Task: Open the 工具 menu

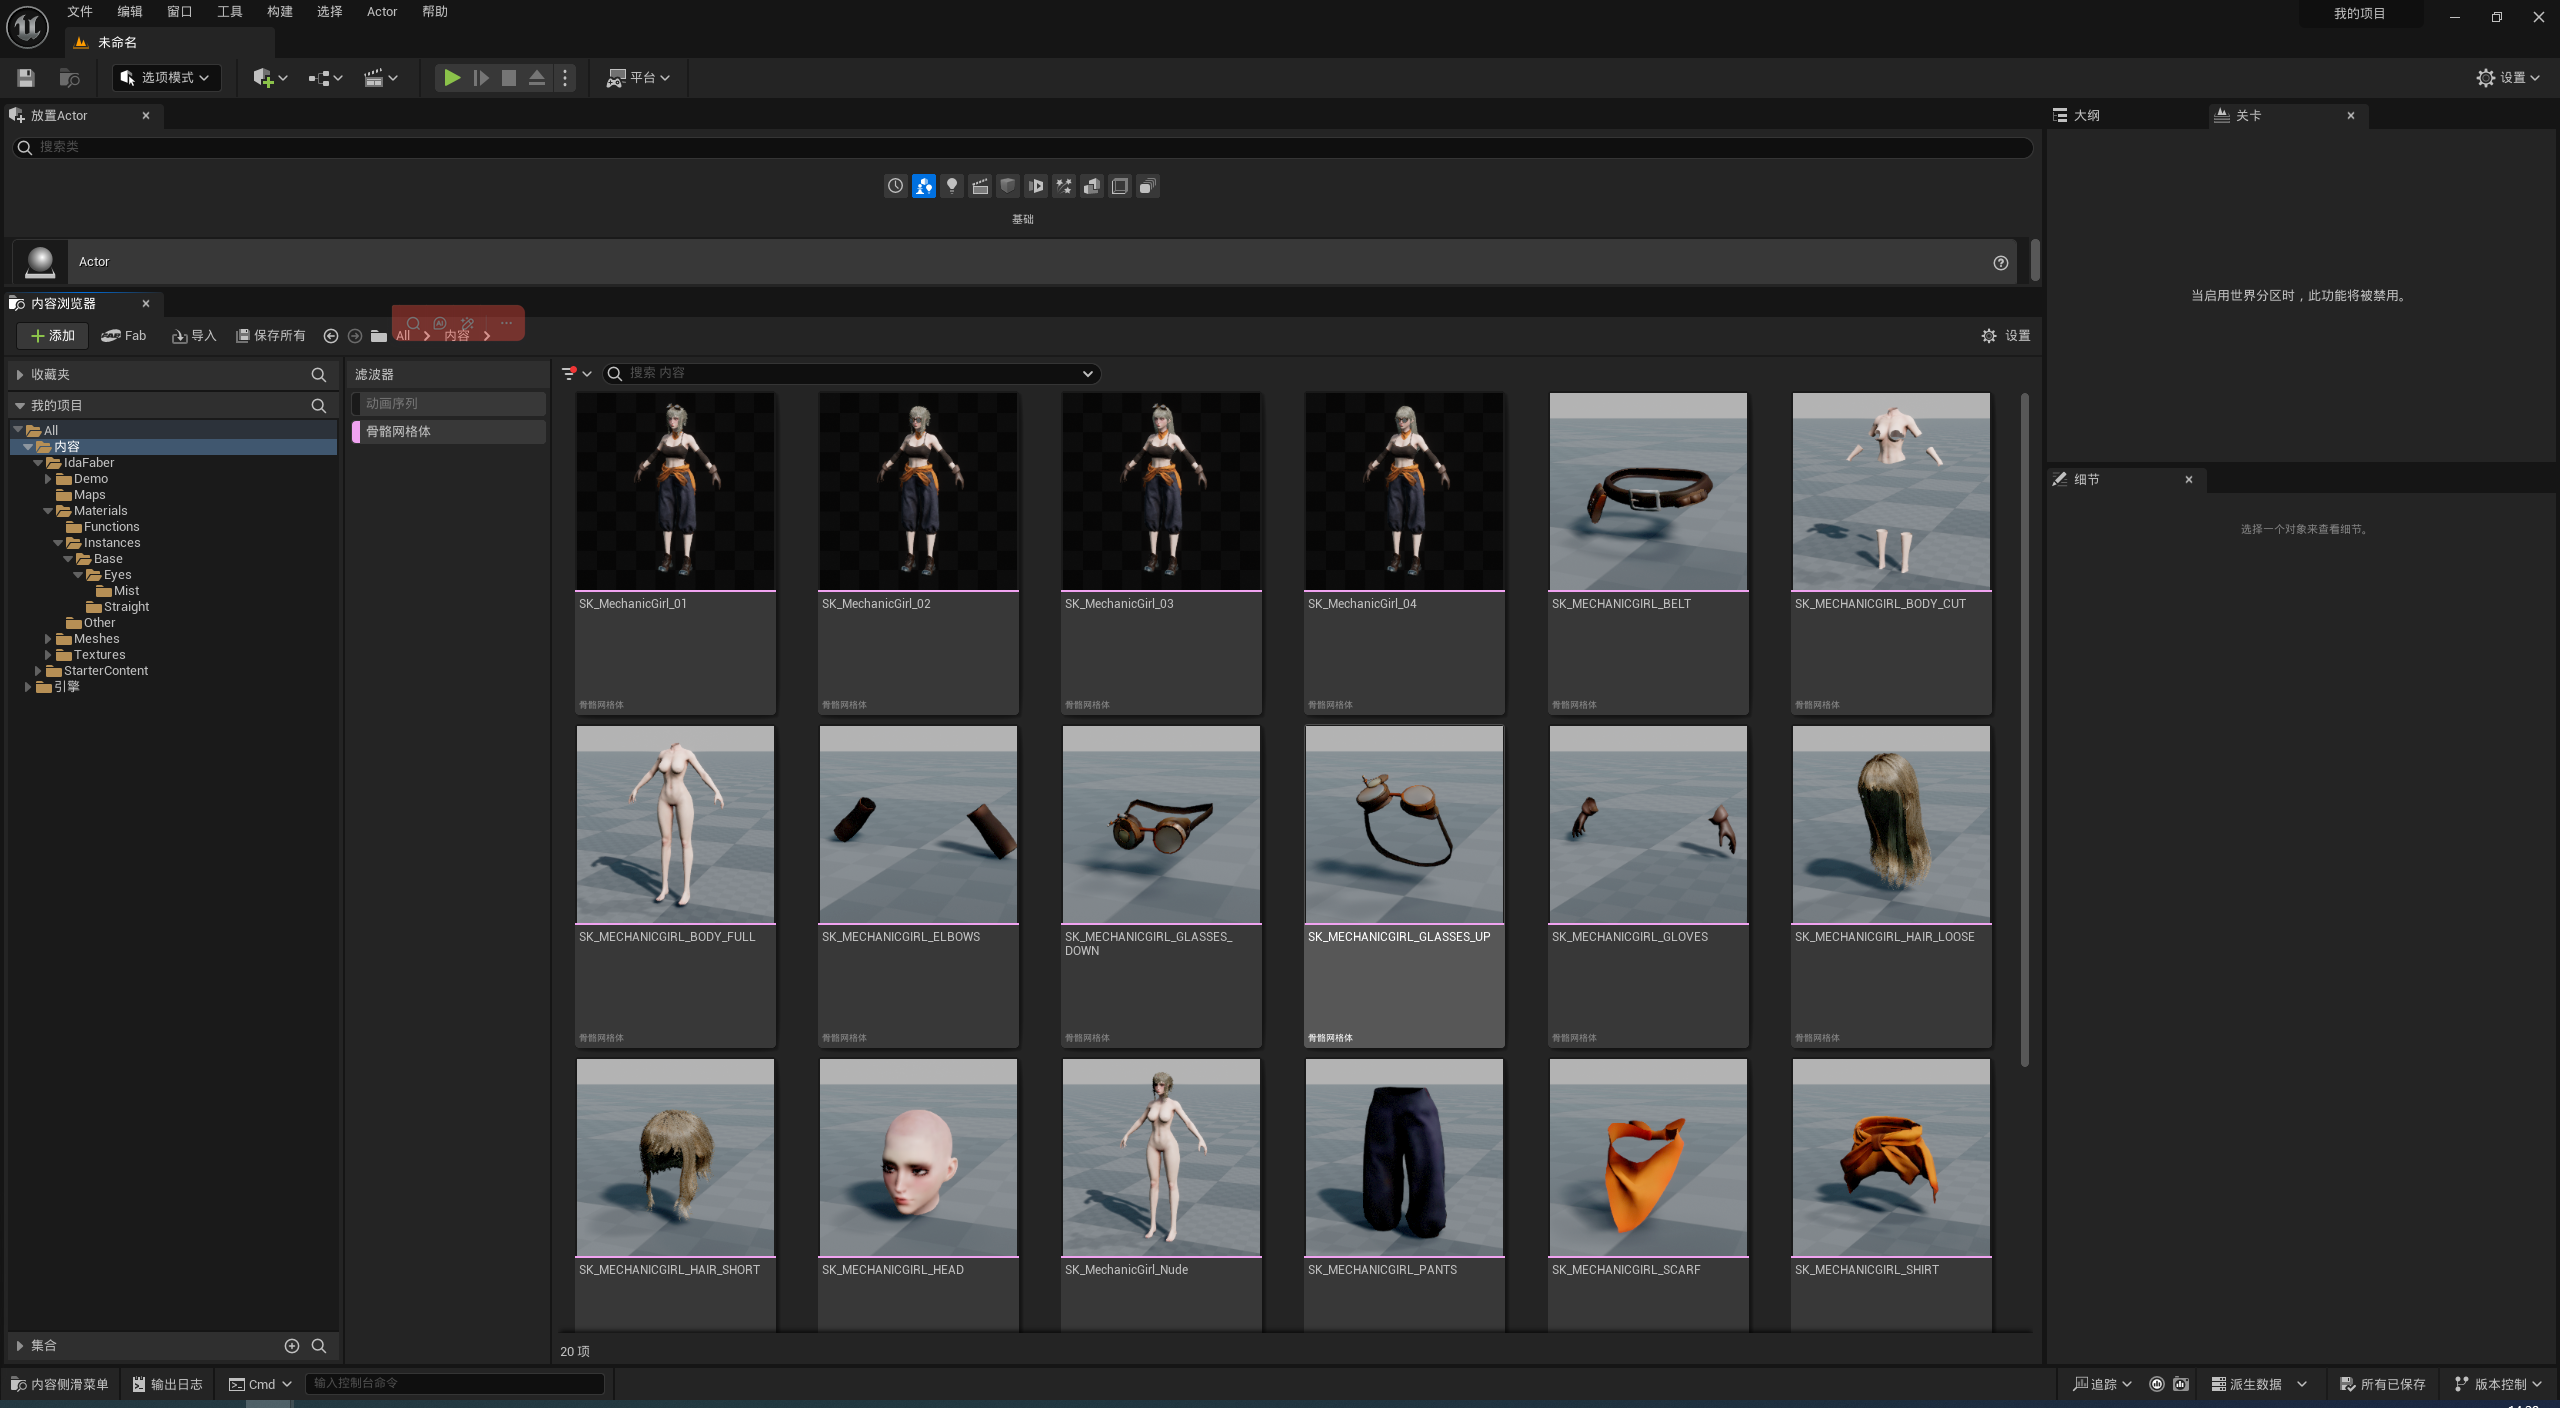Action: pos(229,12)
